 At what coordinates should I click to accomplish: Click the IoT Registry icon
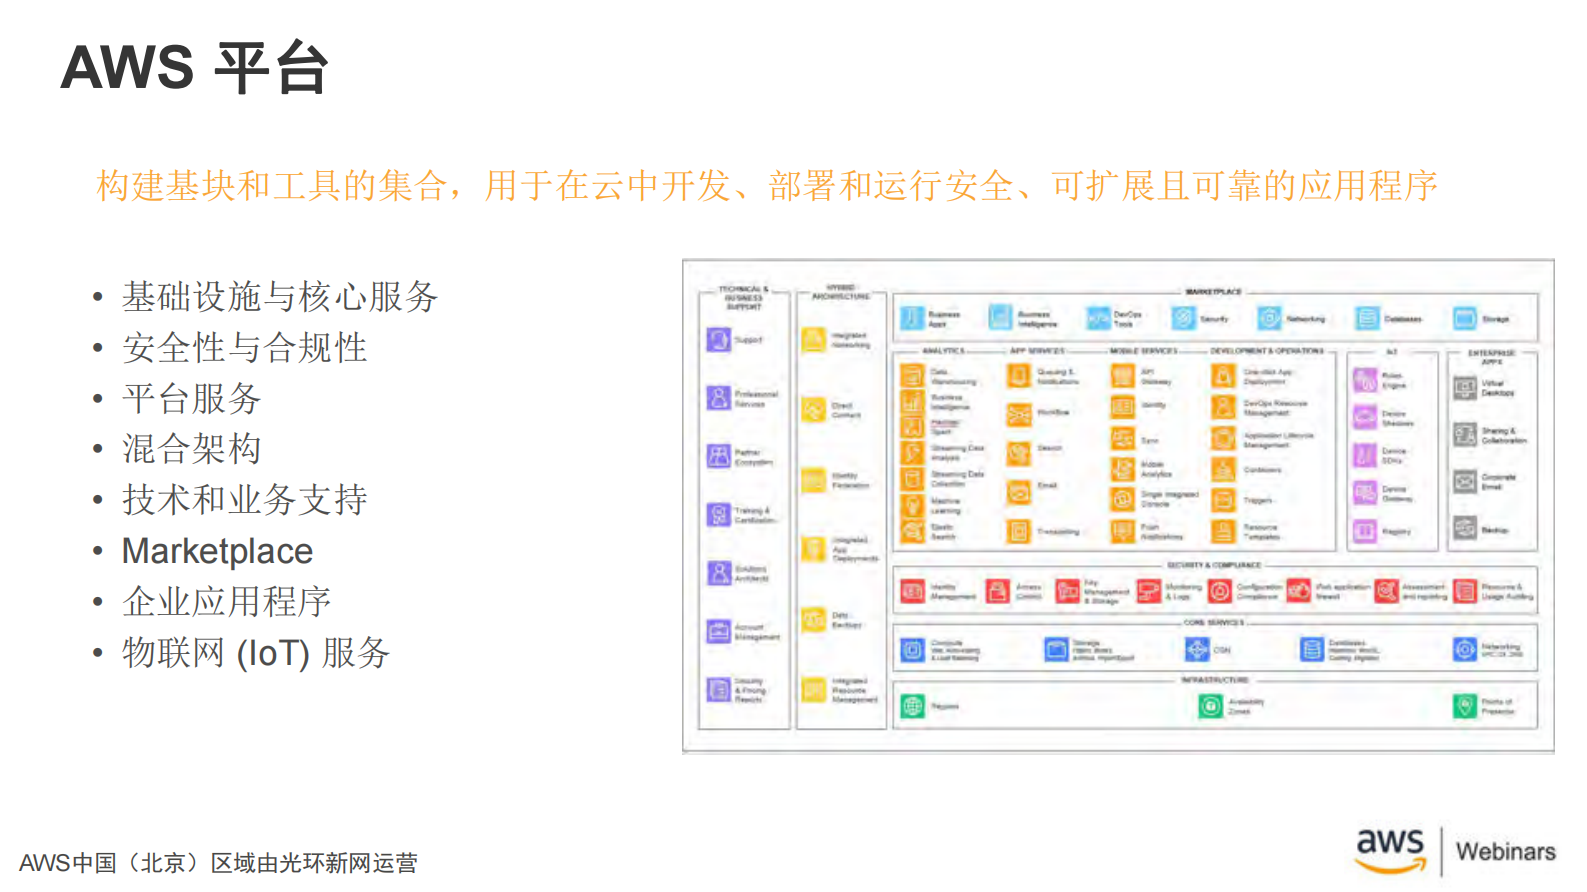(1365, 531)
